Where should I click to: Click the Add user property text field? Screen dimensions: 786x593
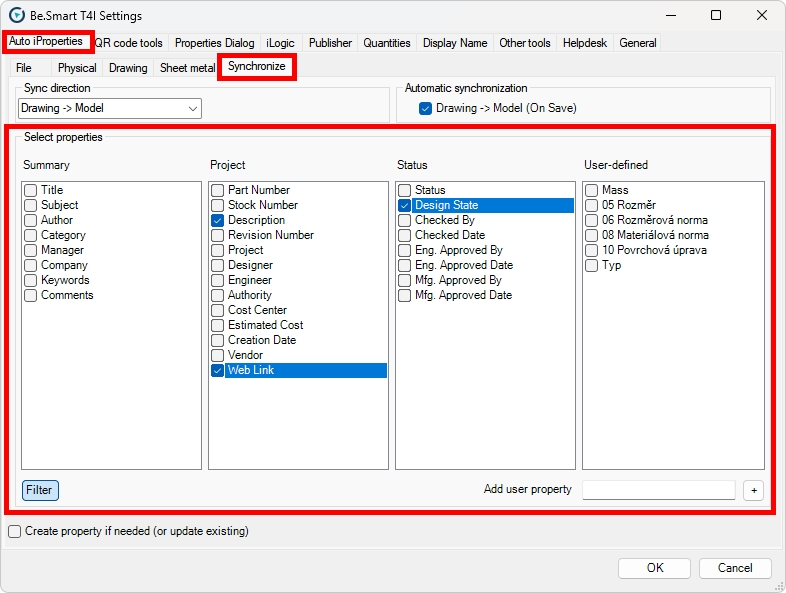[658, 490]
